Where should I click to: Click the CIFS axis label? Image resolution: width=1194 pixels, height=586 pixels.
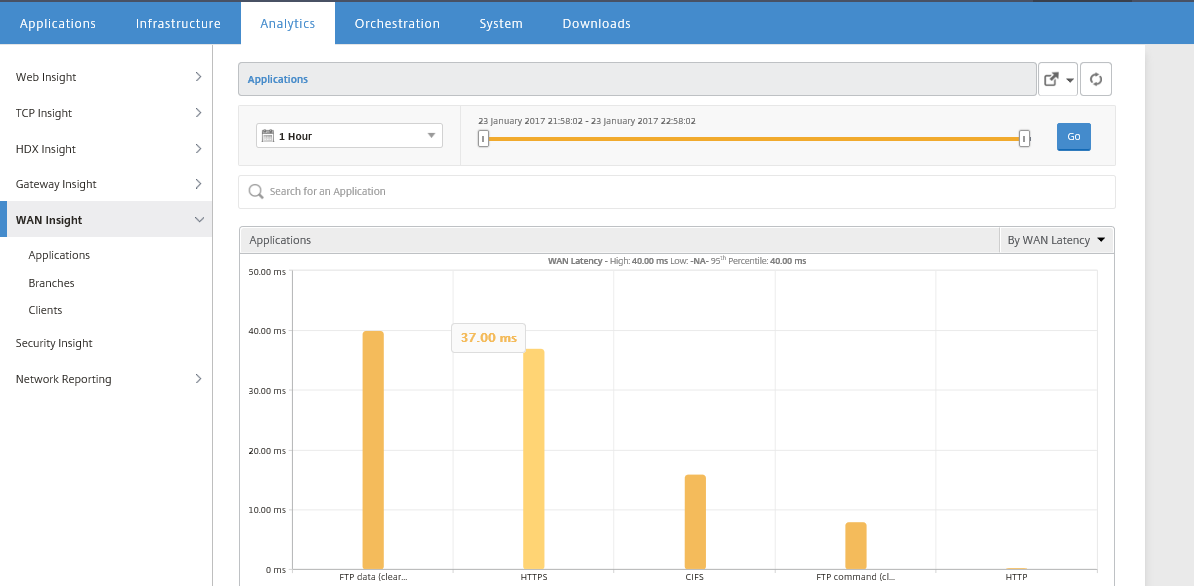694,577
